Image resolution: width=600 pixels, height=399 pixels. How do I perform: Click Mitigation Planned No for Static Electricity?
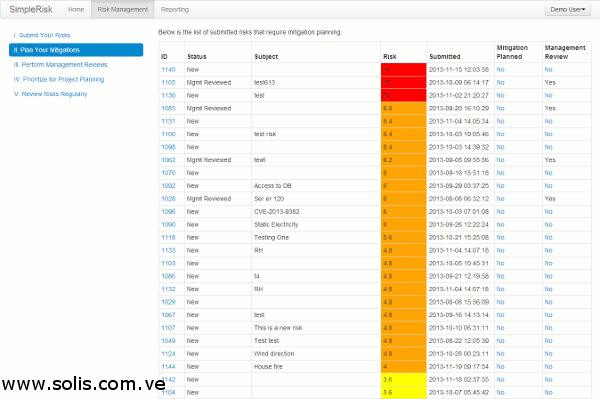[500, 225]
